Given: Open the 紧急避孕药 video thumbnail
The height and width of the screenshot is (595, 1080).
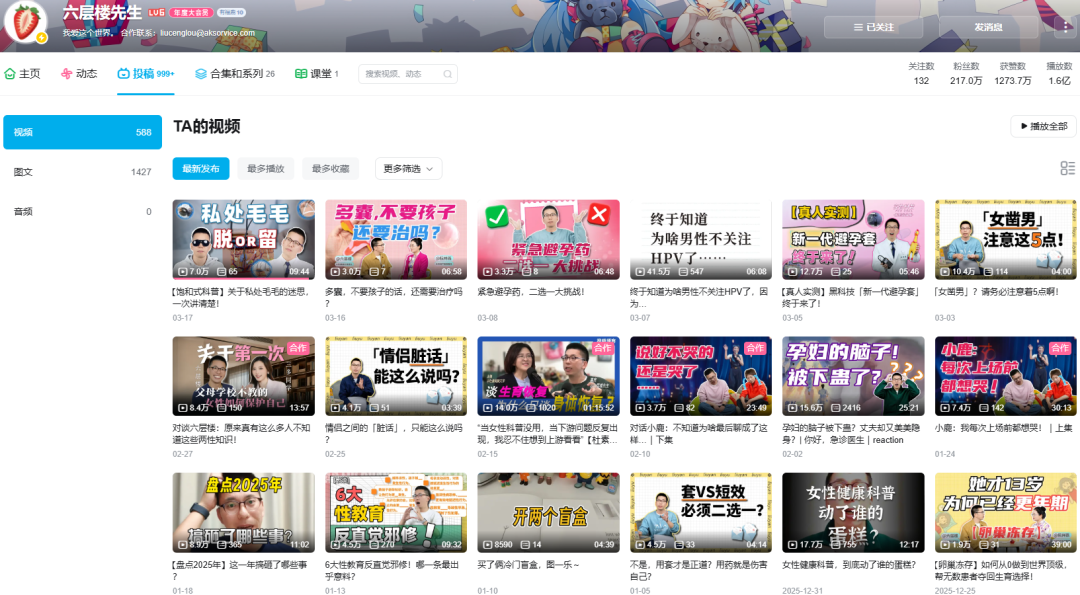Looking at the screenshot, I should [x=548, y=240].
